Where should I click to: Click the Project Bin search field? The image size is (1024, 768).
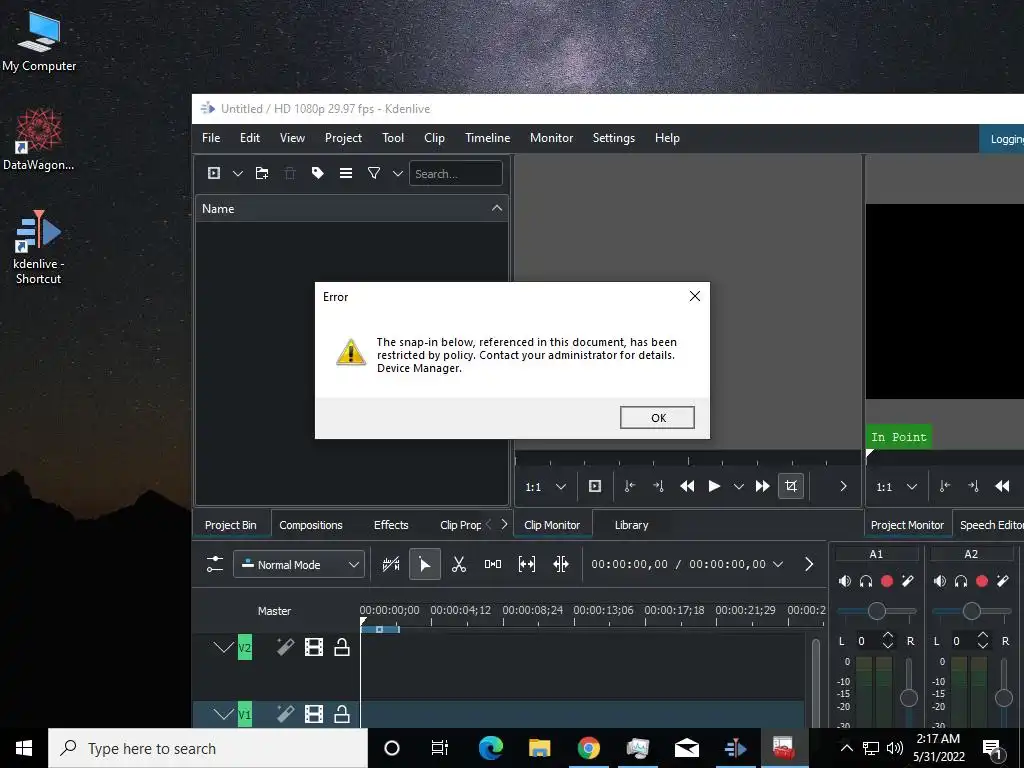[455, 174]
